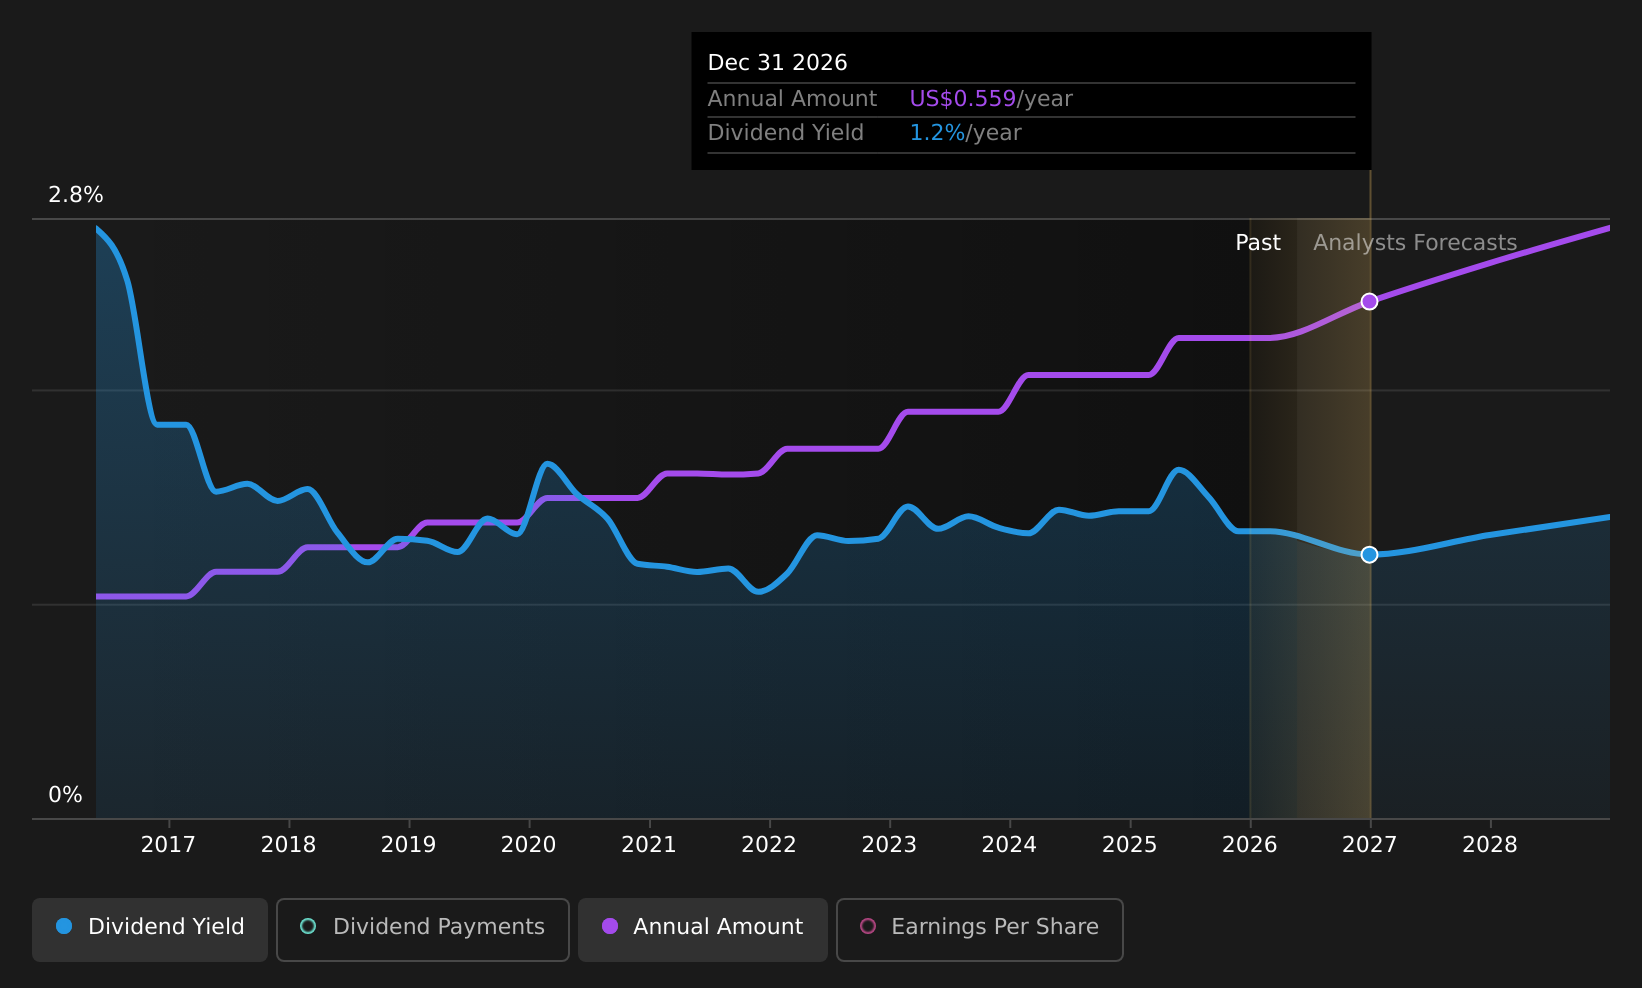This screenshot has height=988, width=1642.
Task: Click the purple Annual Amount legend dot
Action: [610, 926]
